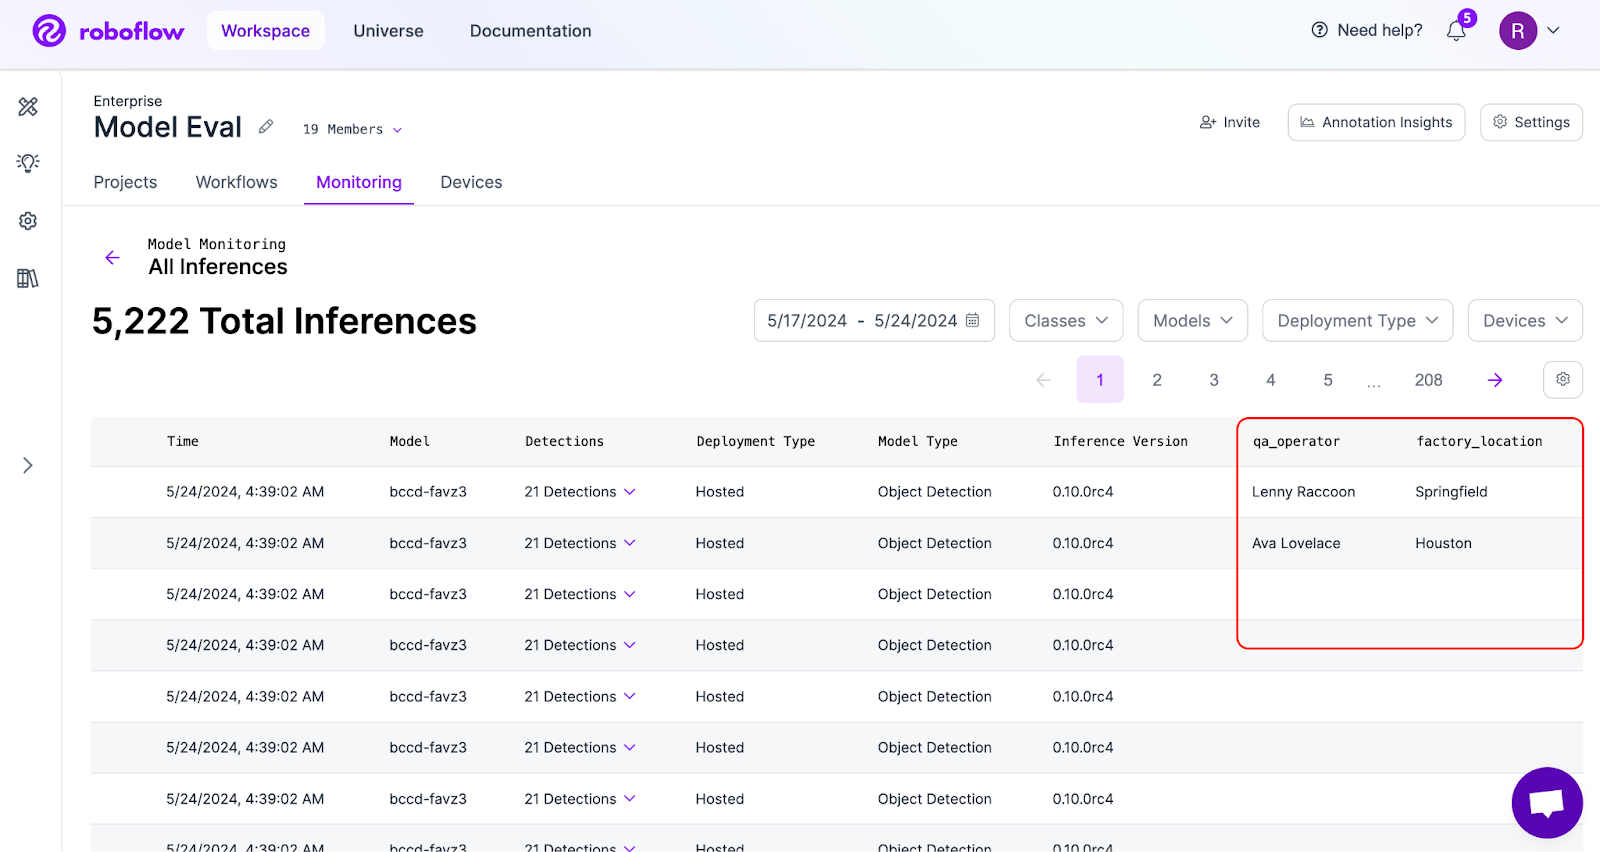
Task: Expand the Classes filter dropdown
Action: (1066, 321)
